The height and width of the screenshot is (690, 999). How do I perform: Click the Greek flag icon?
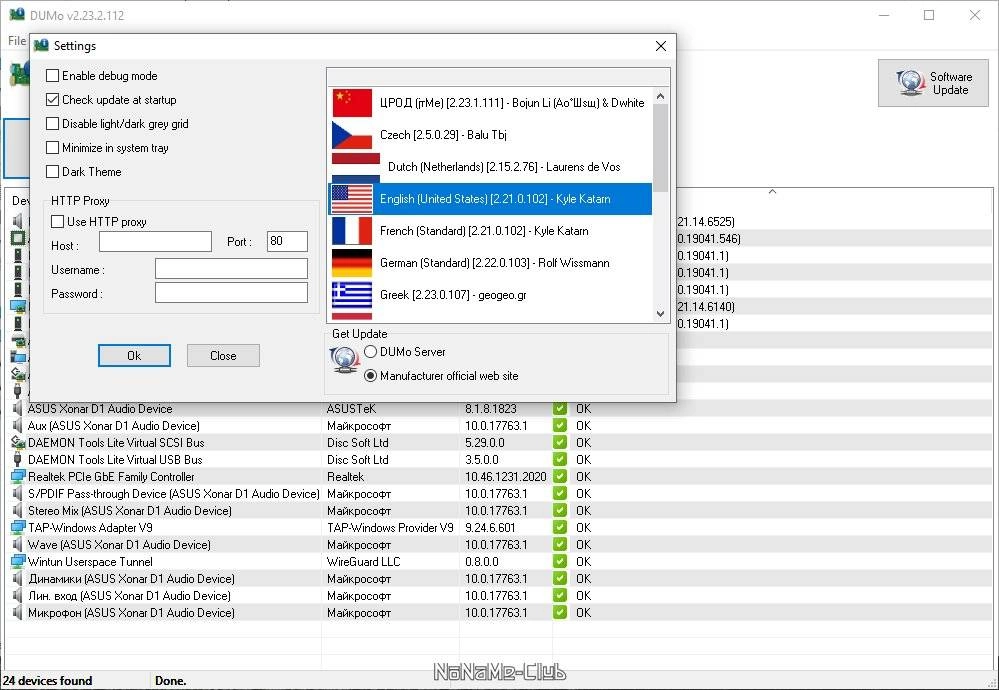(x=352, y=294)
